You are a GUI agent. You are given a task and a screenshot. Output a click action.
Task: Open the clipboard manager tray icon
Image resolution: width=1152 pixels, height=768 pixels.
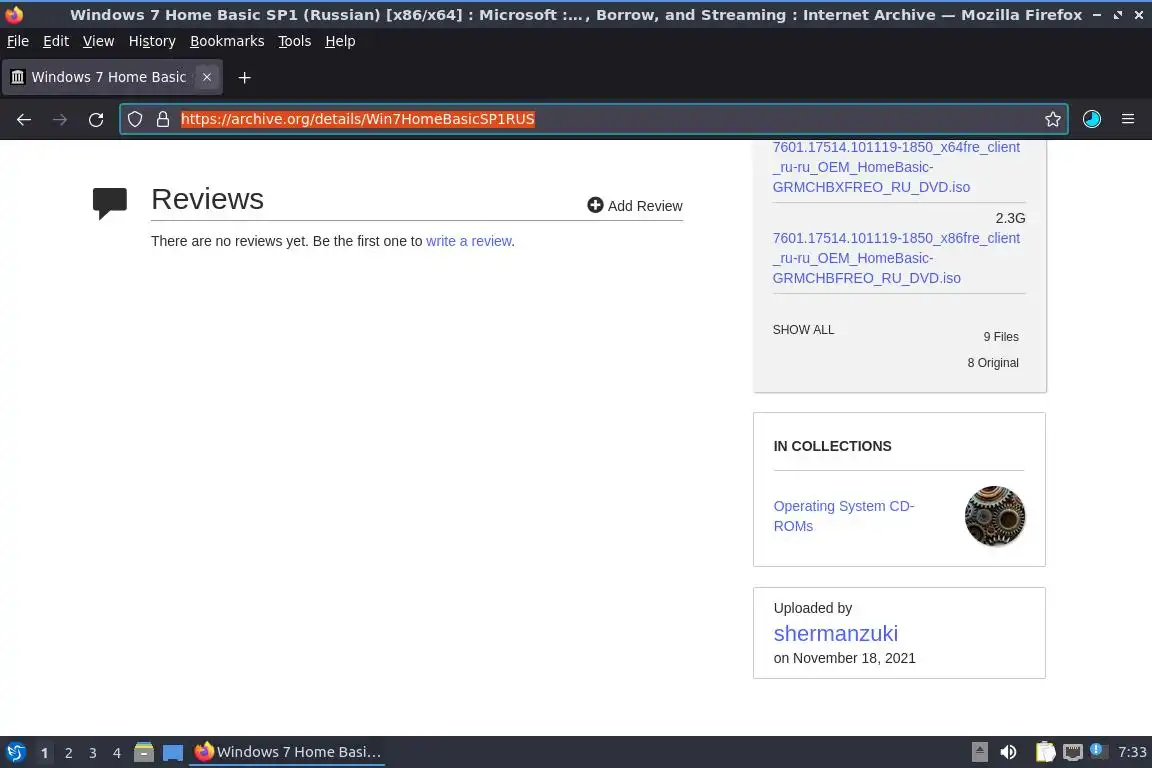pyautogui.click(x=1045, y=752)
